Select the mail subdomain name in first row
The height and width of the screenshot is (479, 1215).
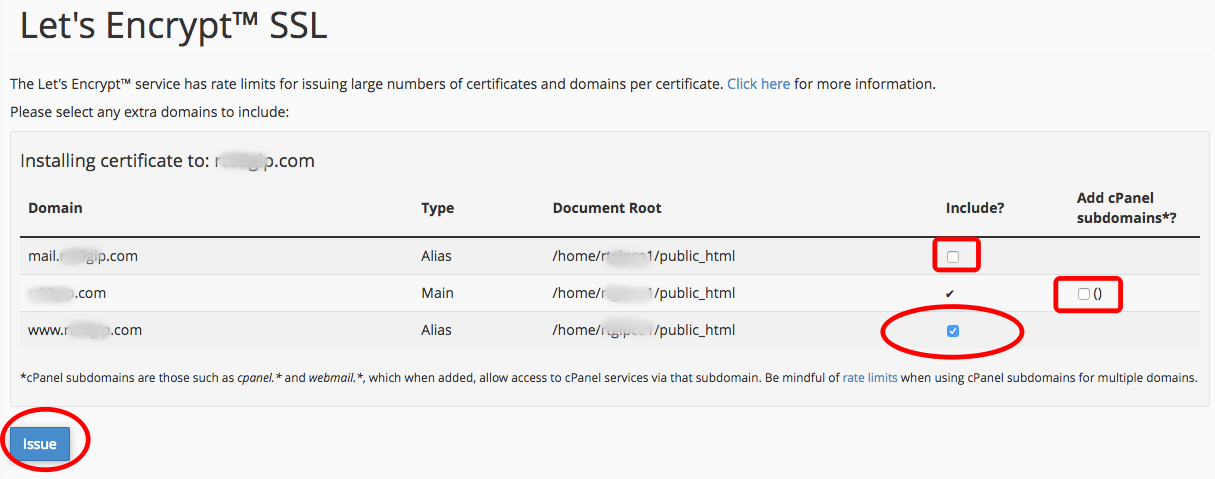[x=83, y=256]
